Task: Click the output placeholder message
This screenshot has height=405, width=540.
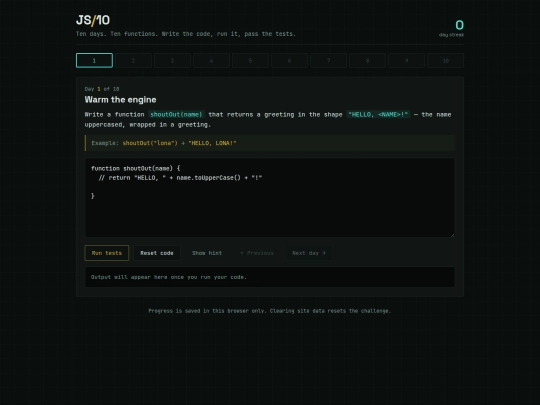Action: click(169, 277)
